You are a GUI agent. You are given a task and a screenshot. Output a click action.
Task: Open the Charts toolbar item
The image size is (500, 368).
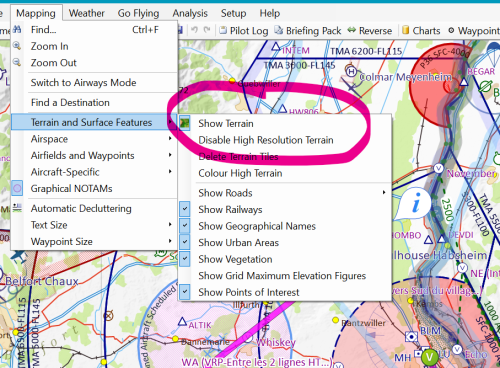click(421, 31)
